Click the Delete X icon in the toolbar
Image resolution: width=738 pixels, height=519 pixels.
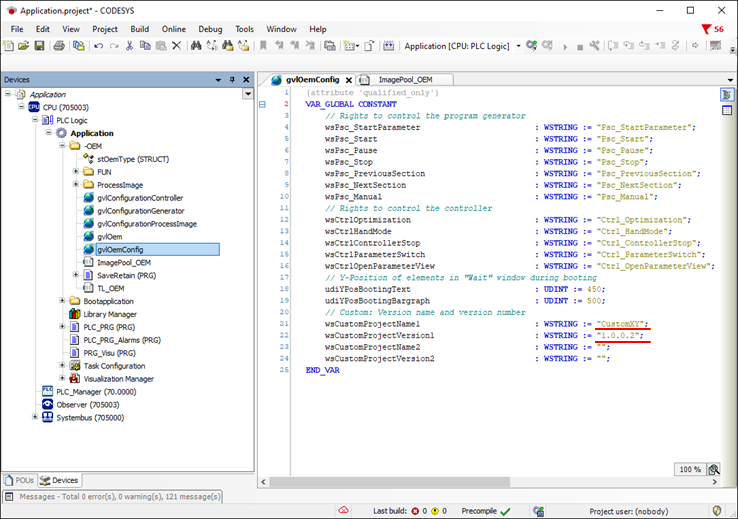pyautogui.click(x=177, y=46)
